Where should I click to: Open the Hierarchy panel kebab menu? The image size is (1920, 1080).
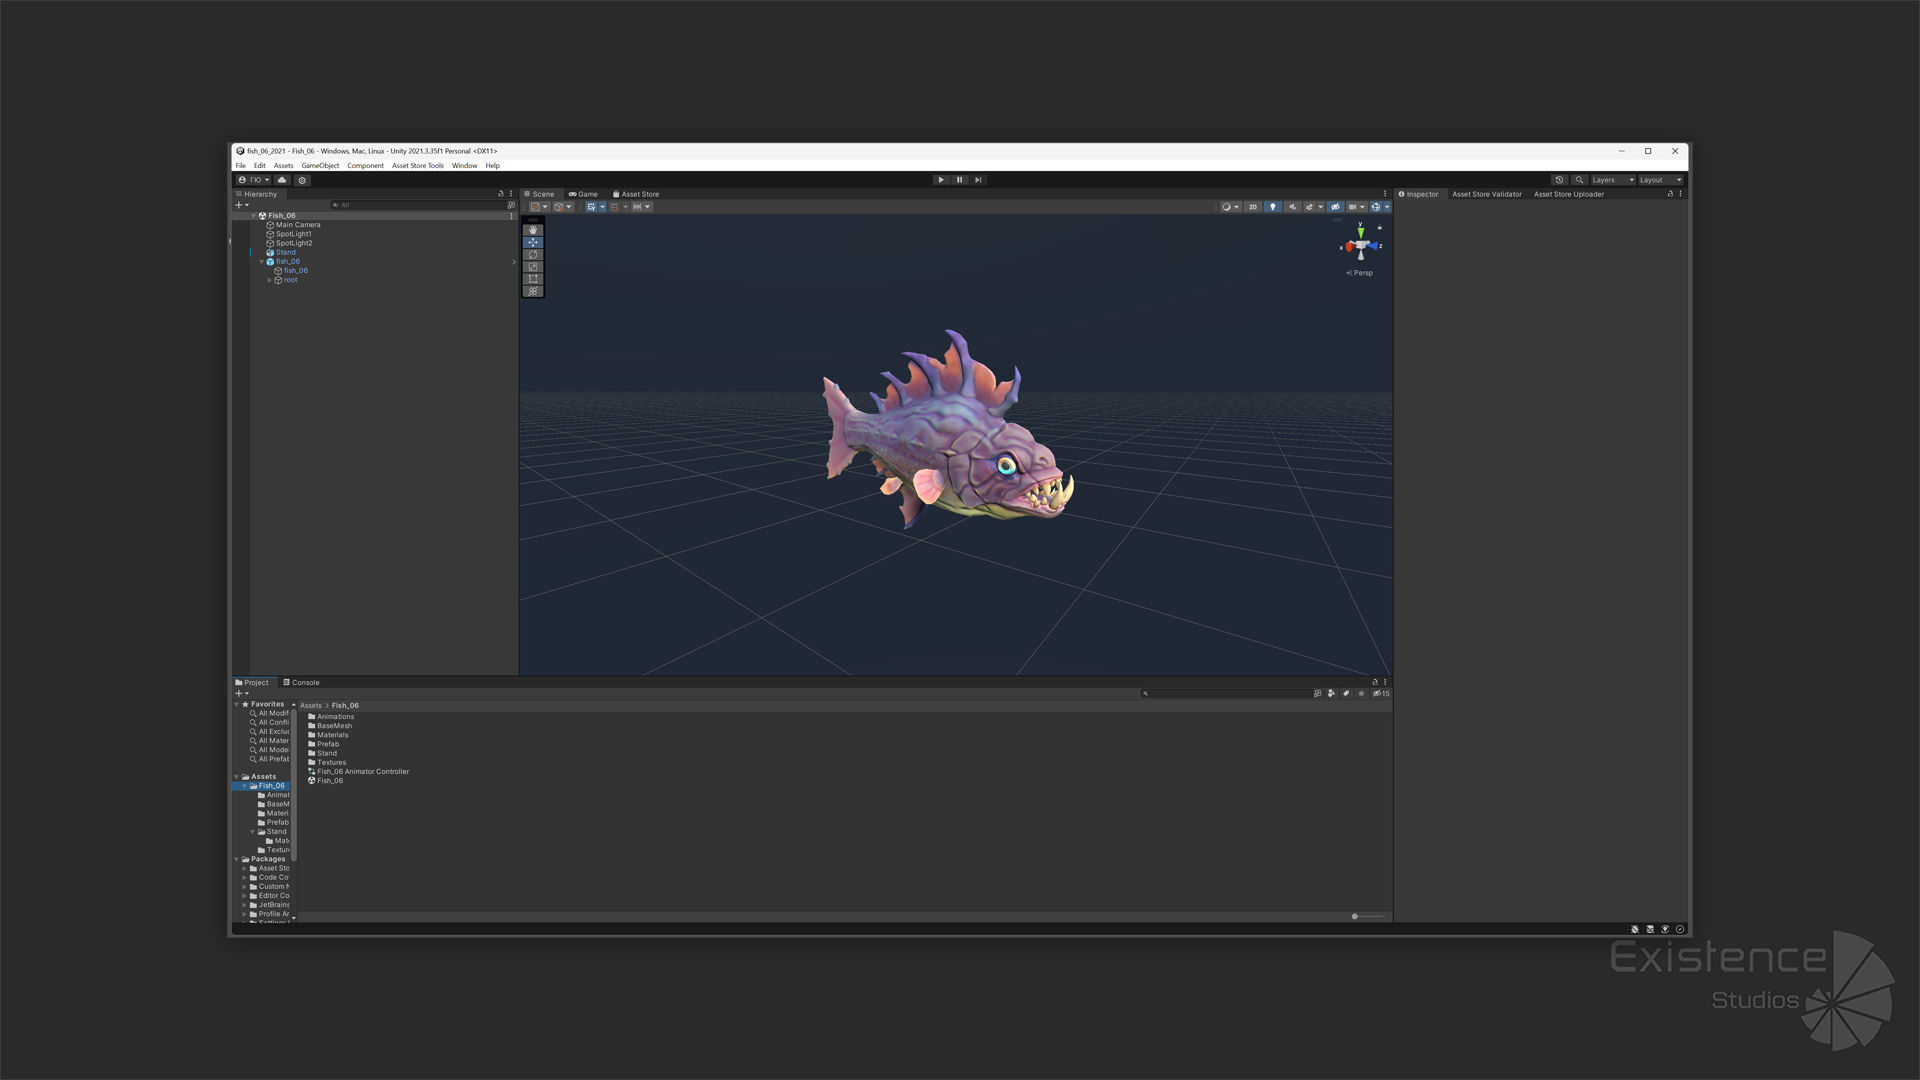click(x=511, y=194)
